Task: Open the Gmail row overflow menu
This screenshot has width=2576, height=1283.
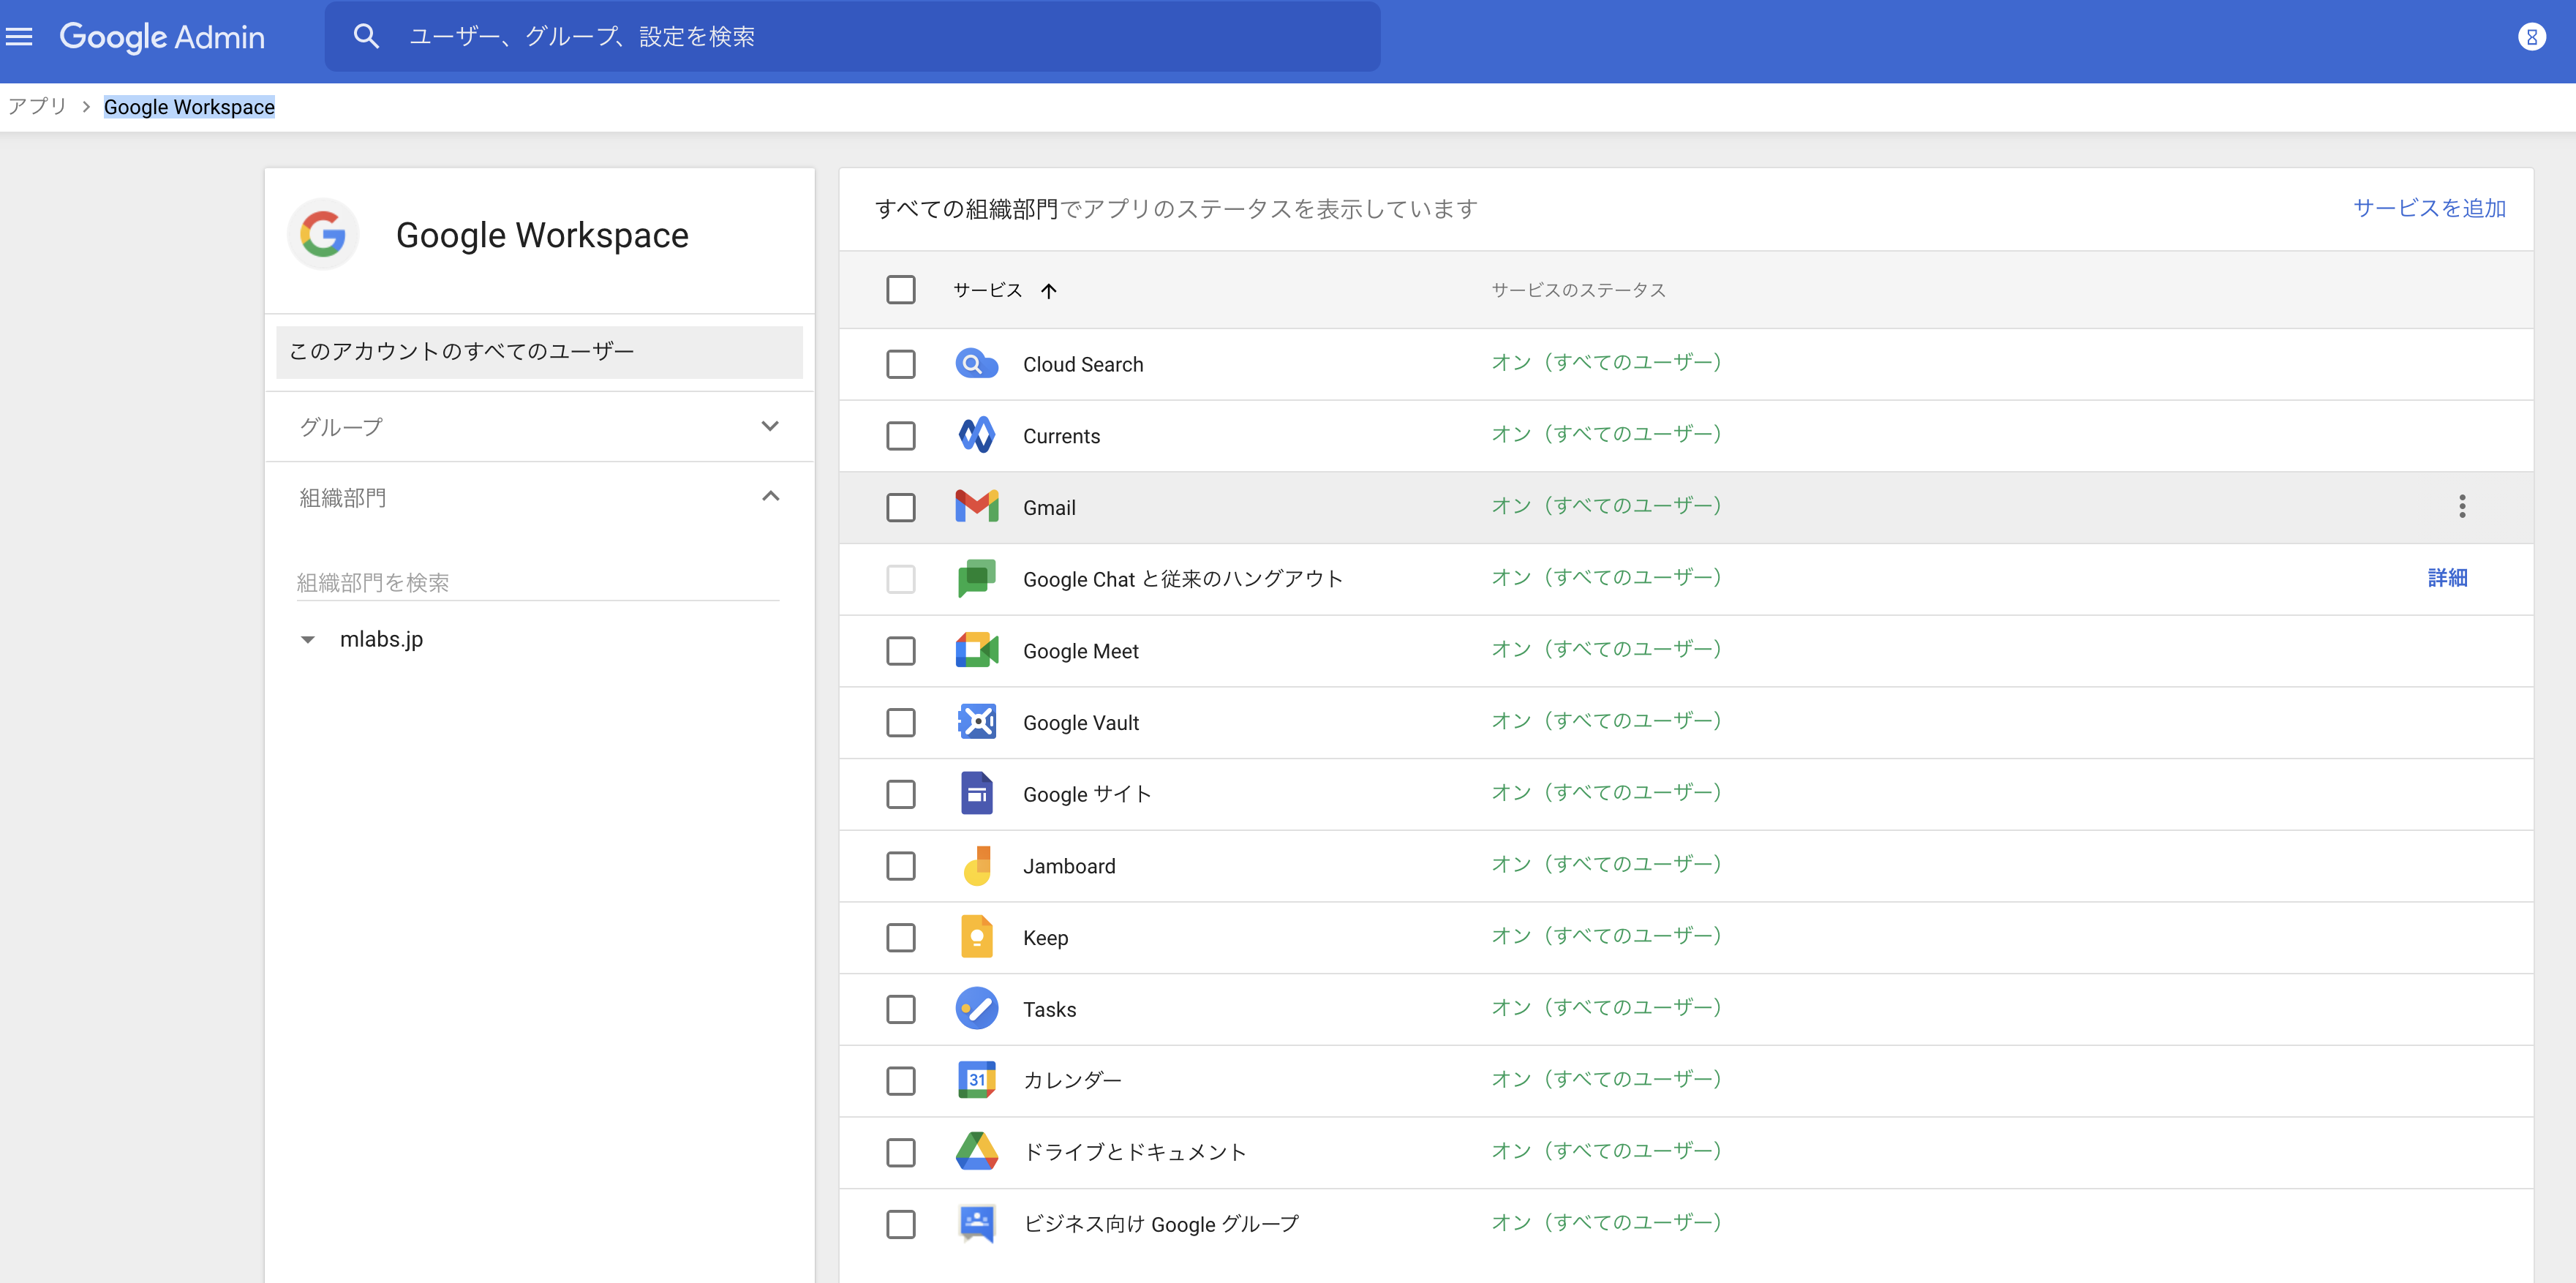Action: (2463, 507)
